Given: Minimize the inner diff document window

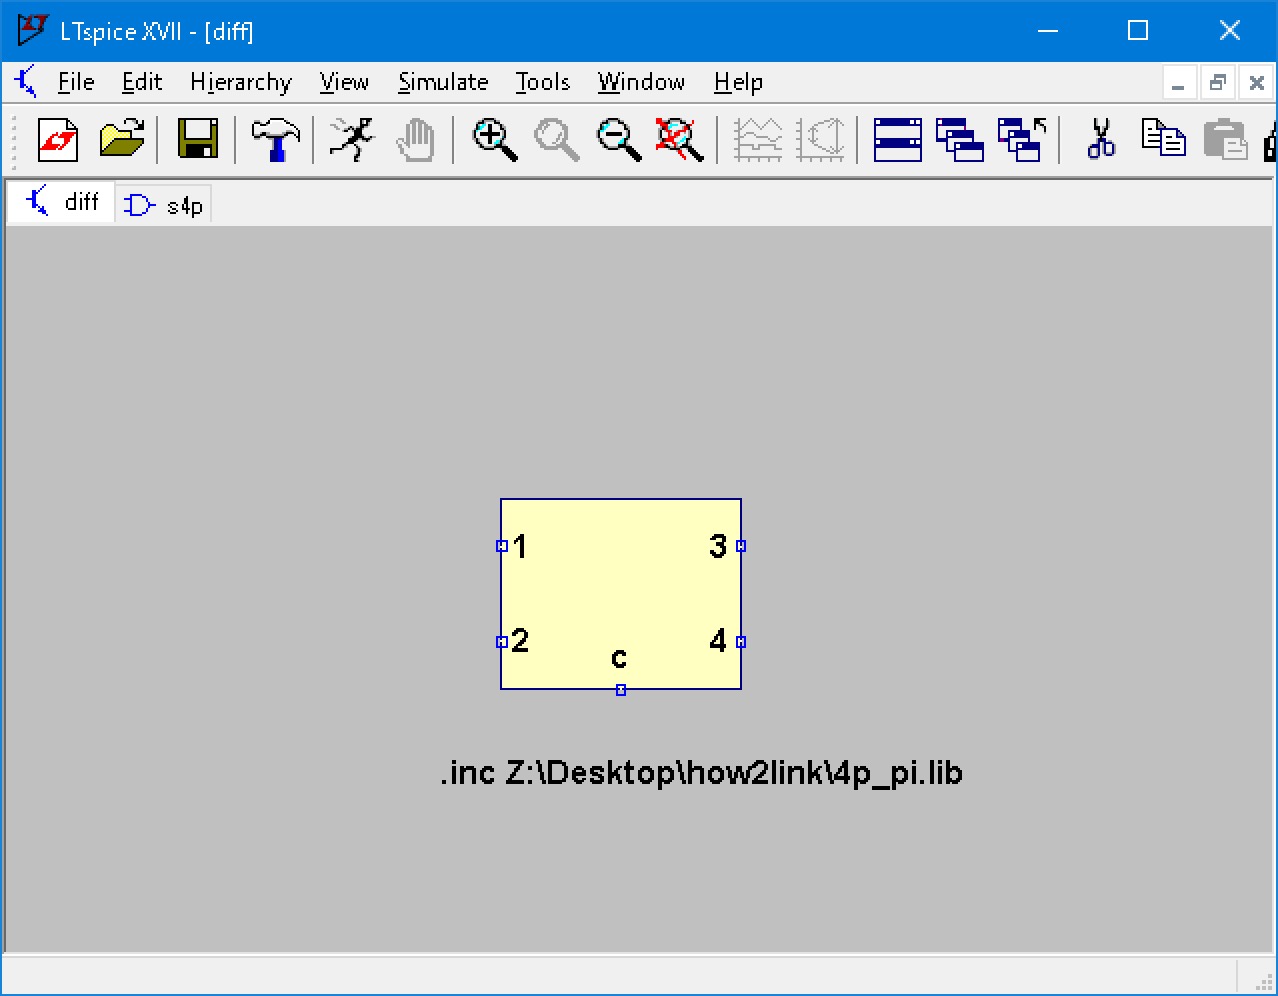Looking at the screenshot, I should [1179, 83].
